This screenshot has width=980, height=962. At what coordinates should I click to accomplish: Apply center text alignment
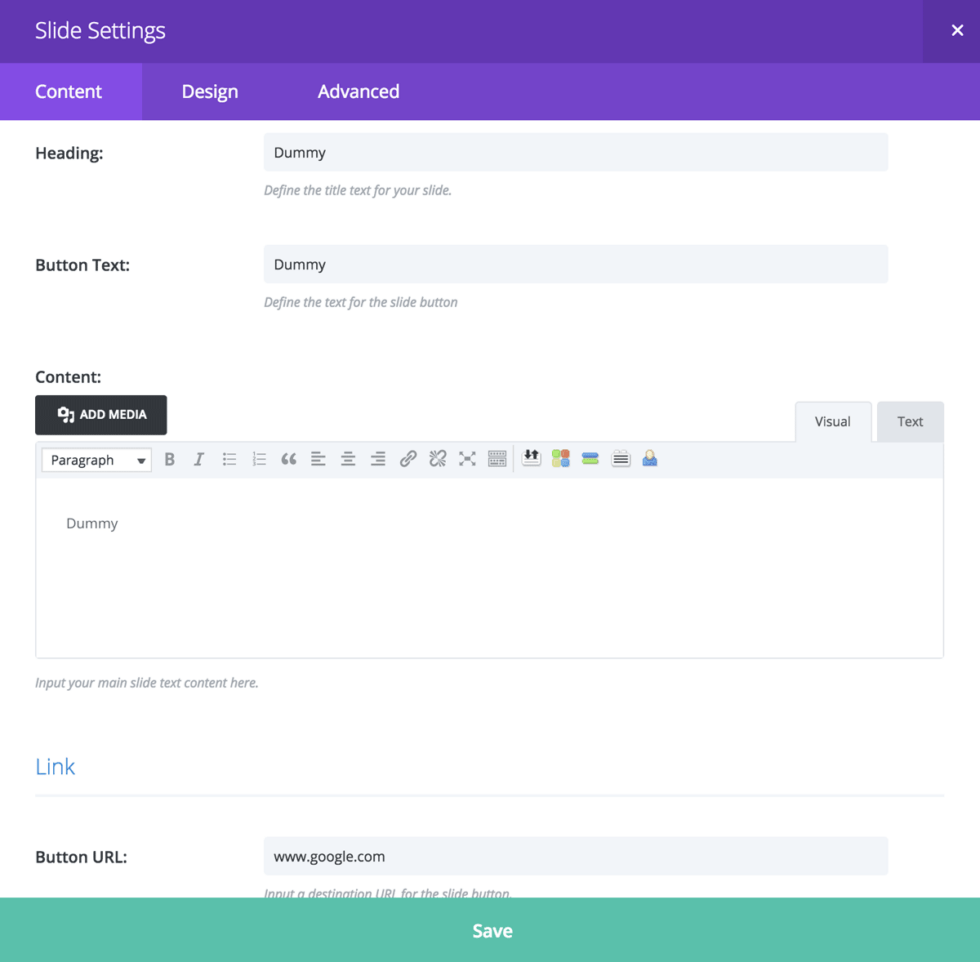(349, 459)
